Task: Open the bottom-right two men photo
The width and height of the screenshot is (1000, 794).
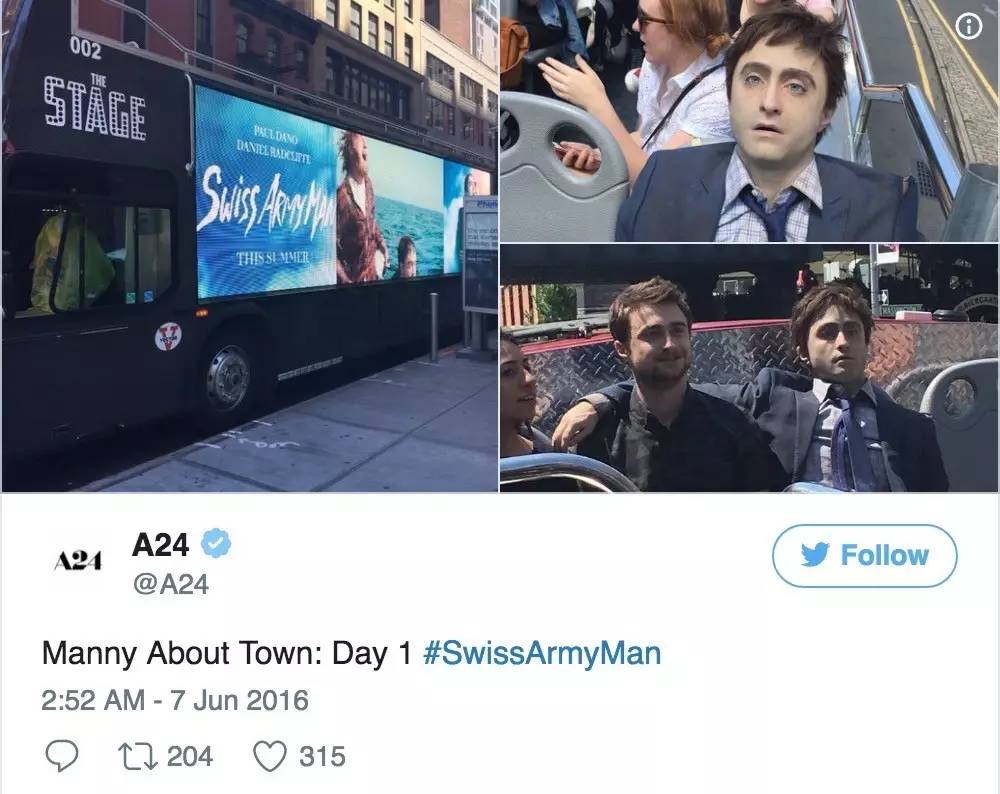Action: (x=749, y=368)
